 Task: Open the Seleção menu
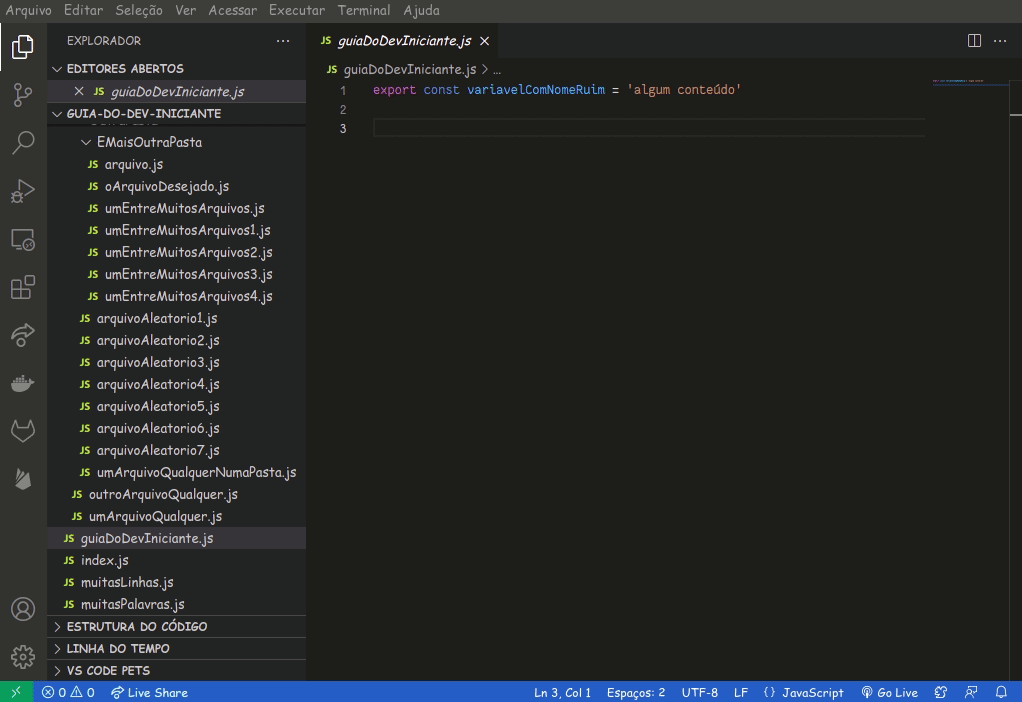tap(139, 10)
